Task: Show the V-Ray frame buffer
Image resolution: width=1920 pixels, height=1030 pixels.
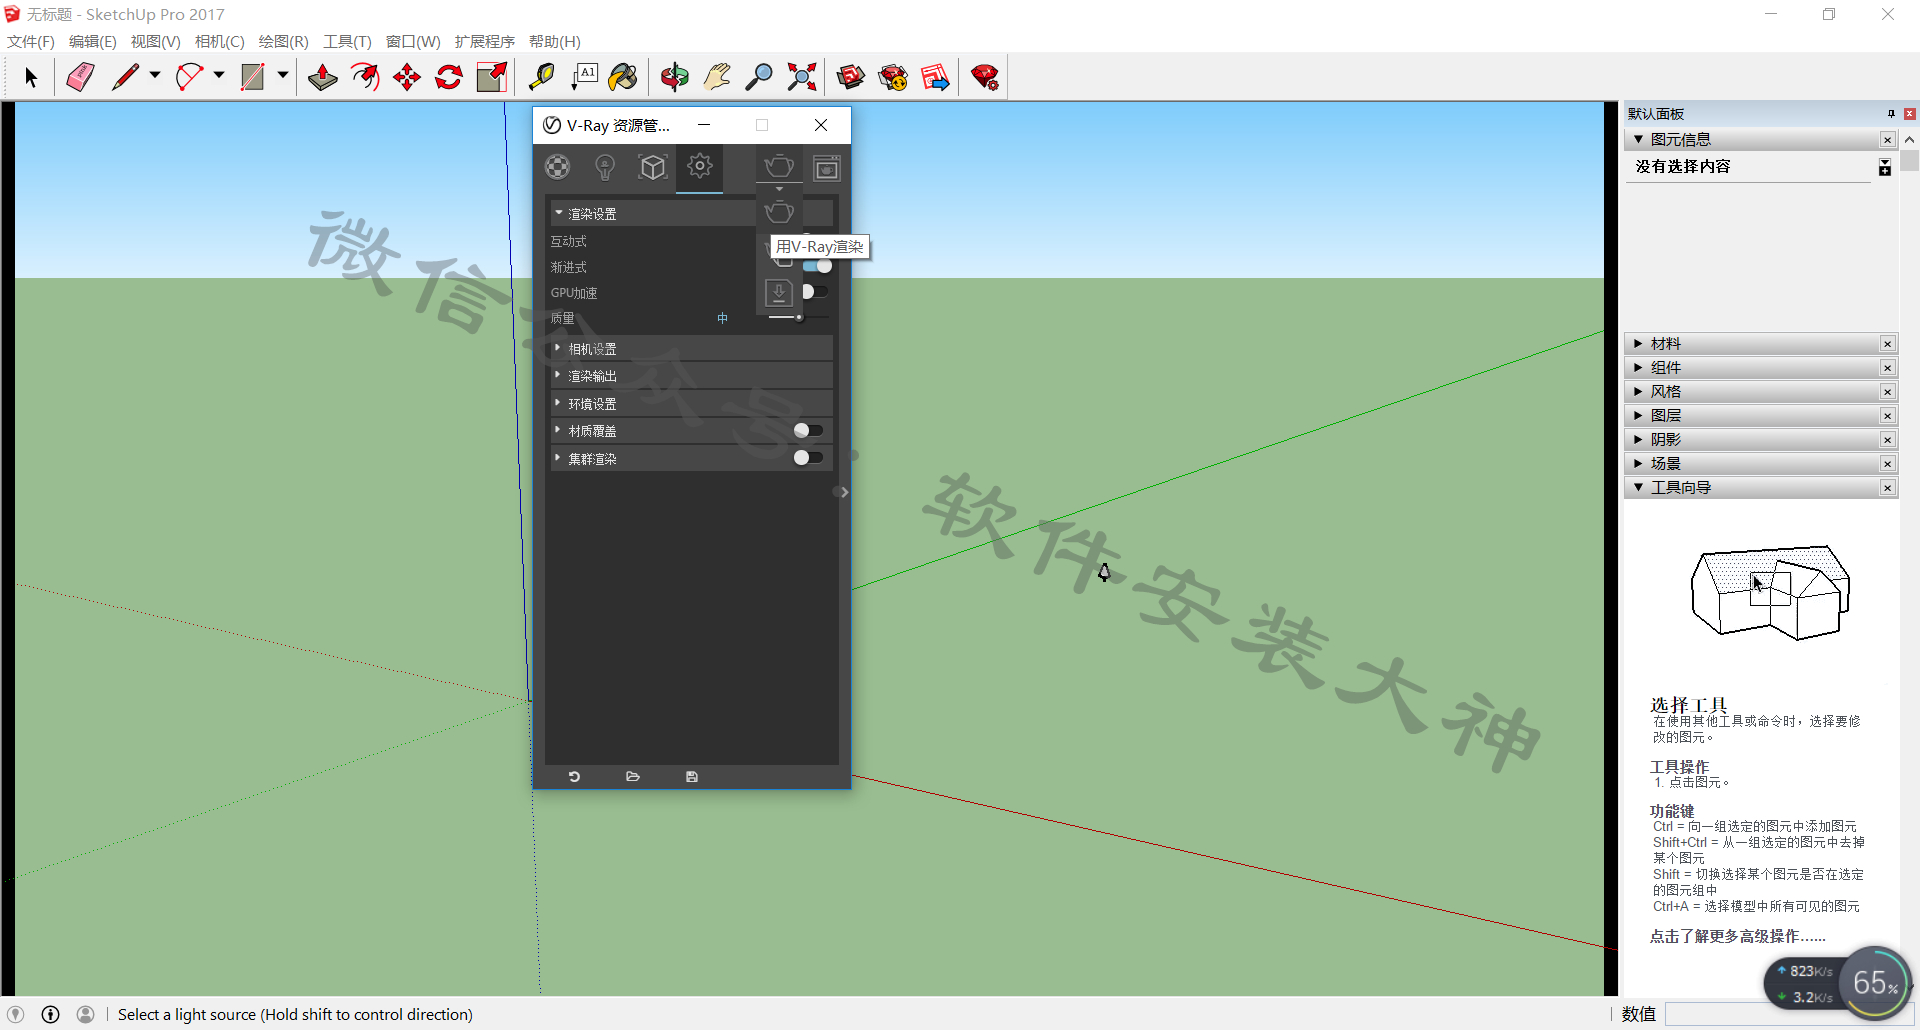Action: (x=827, y=167)
